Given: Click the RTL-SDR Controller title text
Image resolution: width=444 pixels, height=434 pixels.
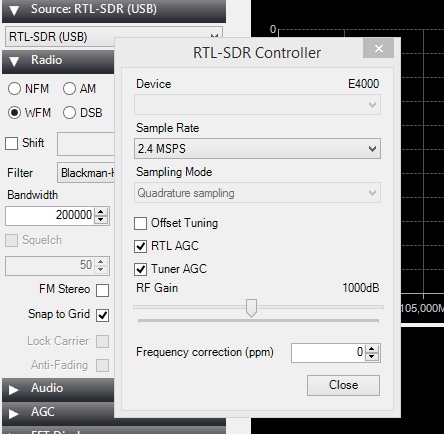Looking at the screenshot, I should click(x=257, y=53).
